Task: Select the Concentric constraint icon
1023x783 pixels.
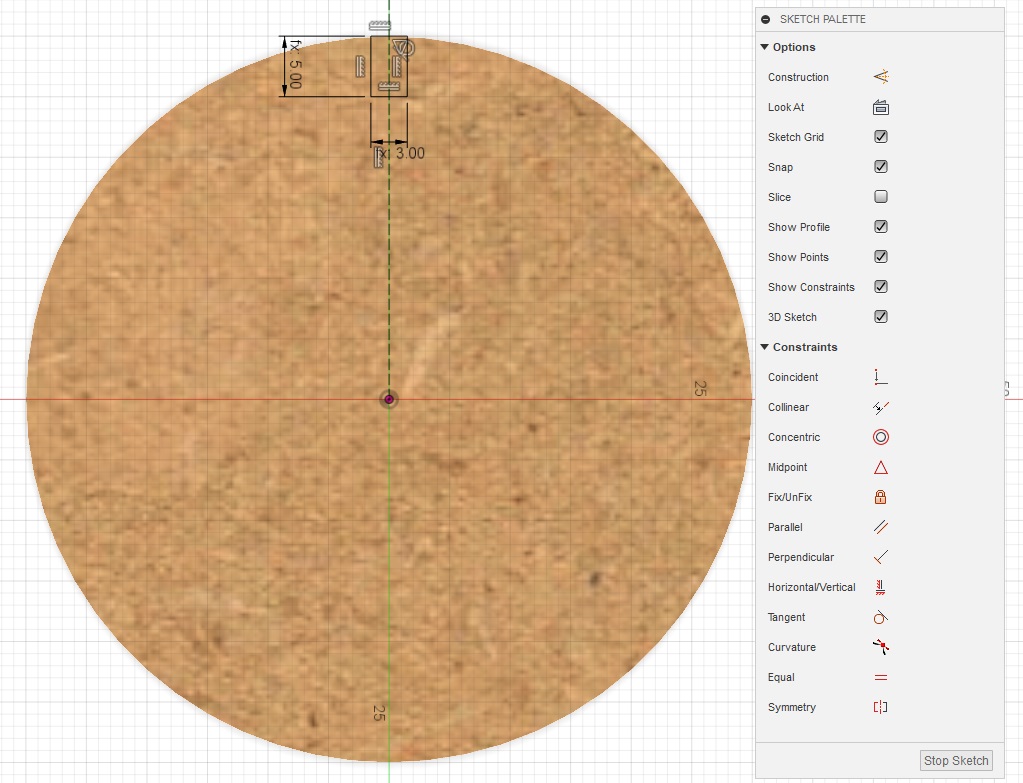Action: tap(881, 437)
